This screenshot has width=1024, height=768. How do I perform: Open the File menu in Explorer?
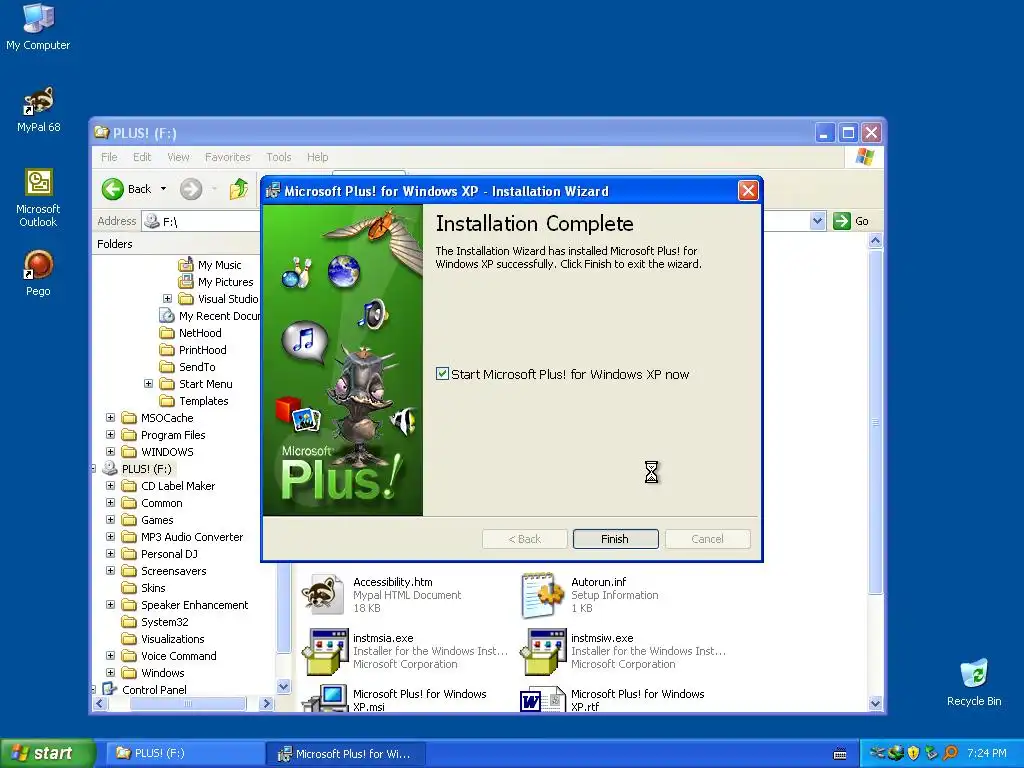tap(109, 157)
